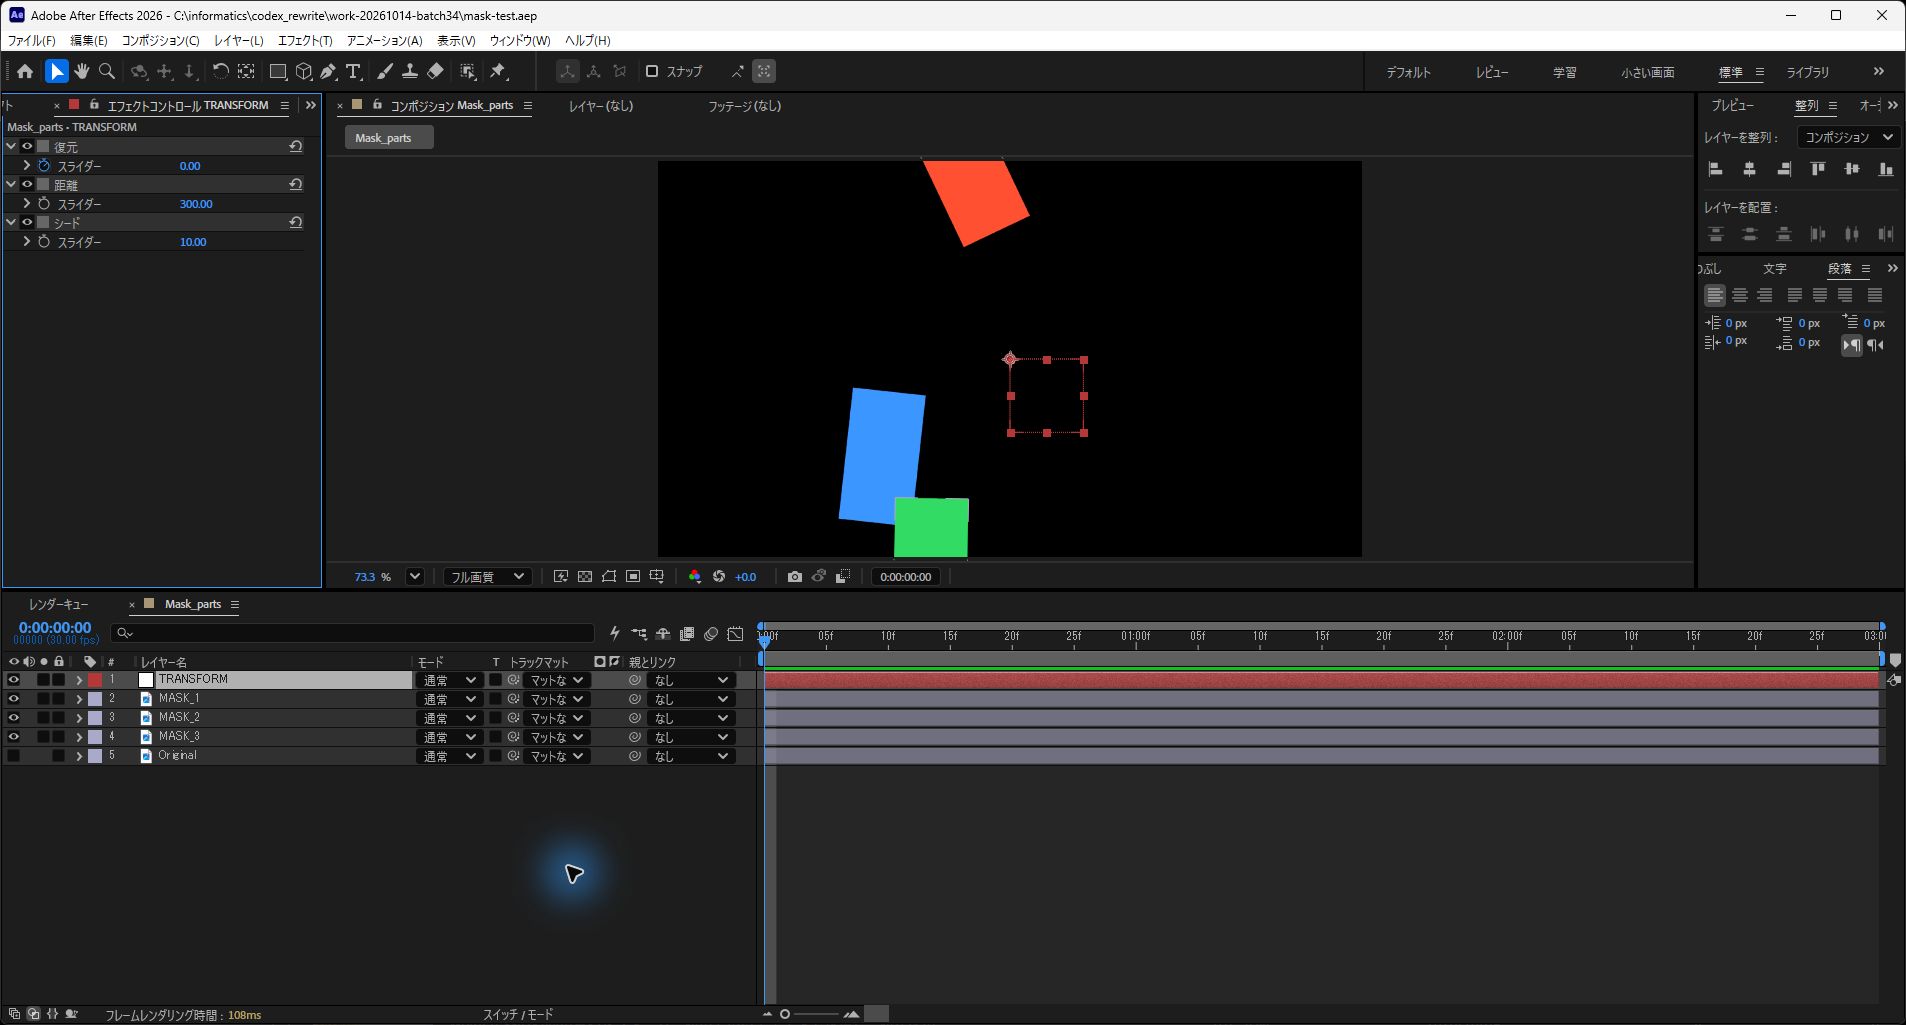
Task: Expand the TRANSFORM layer properties
Action: [x=79, y=680]
